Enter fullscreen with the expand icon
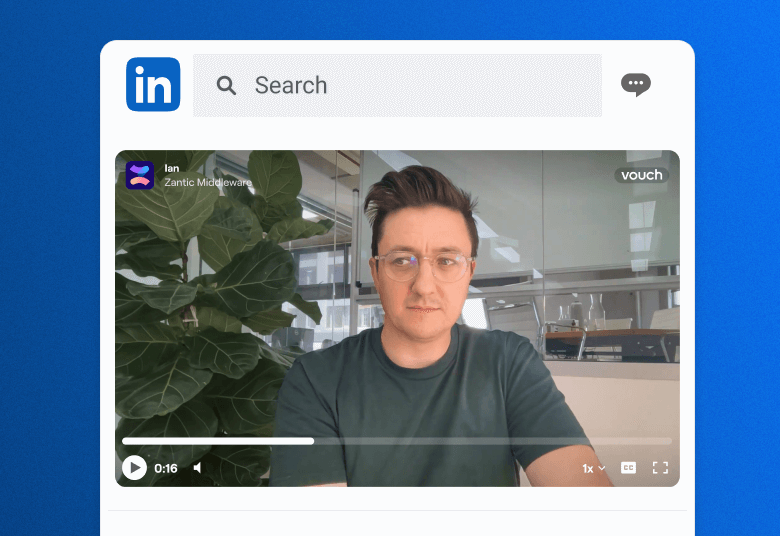 tap(660, 468)
